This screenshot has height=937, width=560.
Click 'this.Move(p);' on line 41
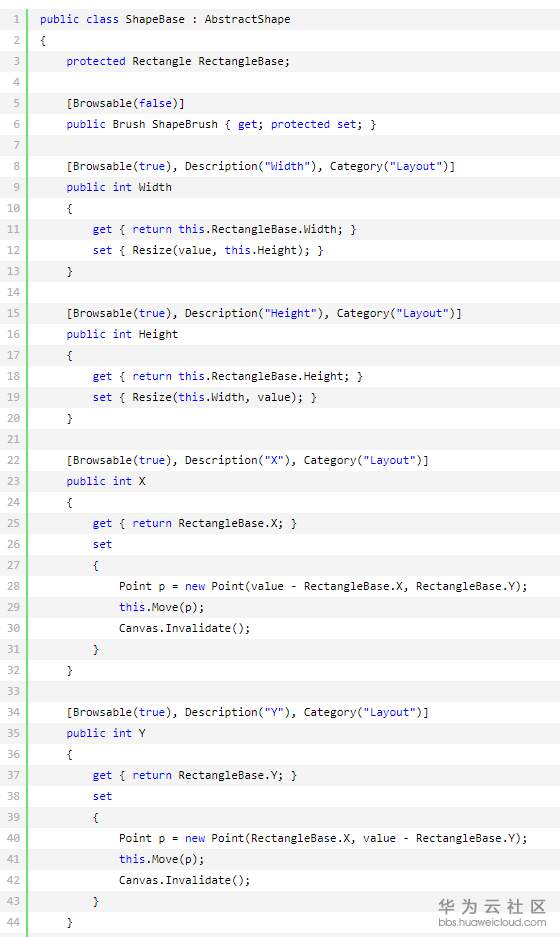point(161,859)
